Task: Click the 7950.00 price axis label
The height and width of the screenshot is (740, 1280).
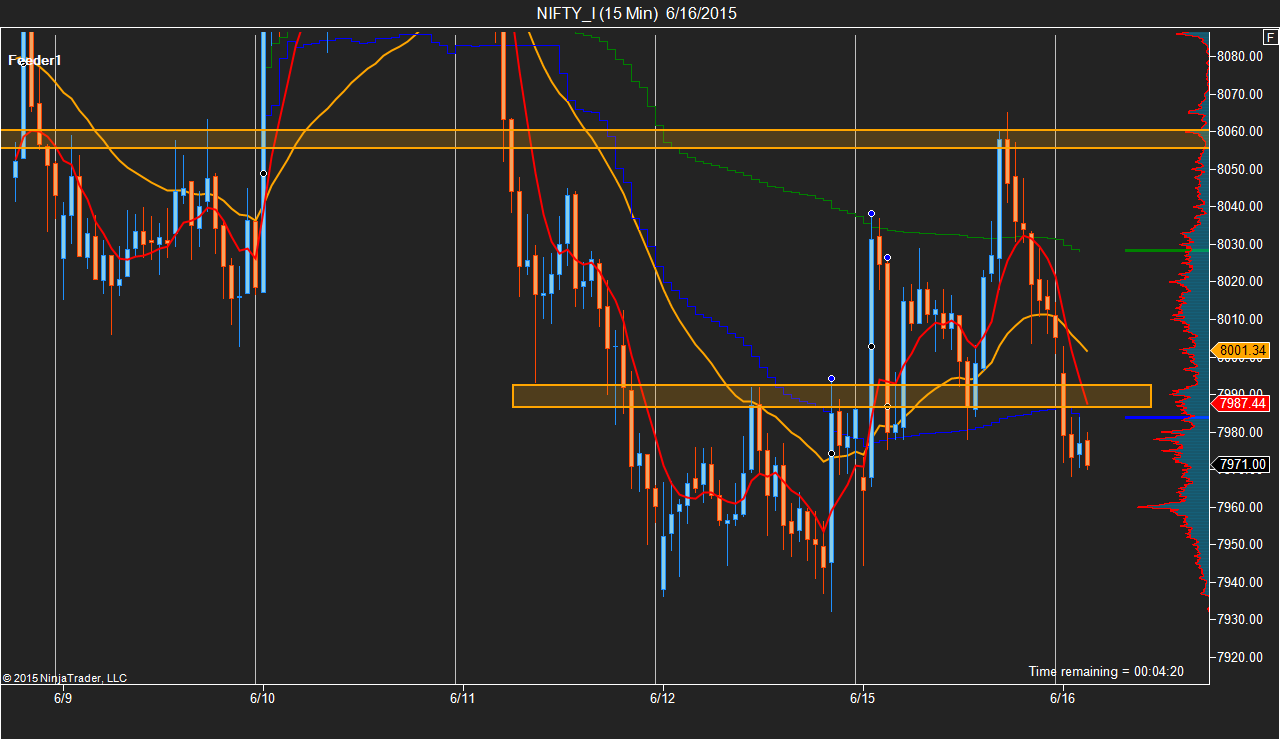Action: point(1240,544)
